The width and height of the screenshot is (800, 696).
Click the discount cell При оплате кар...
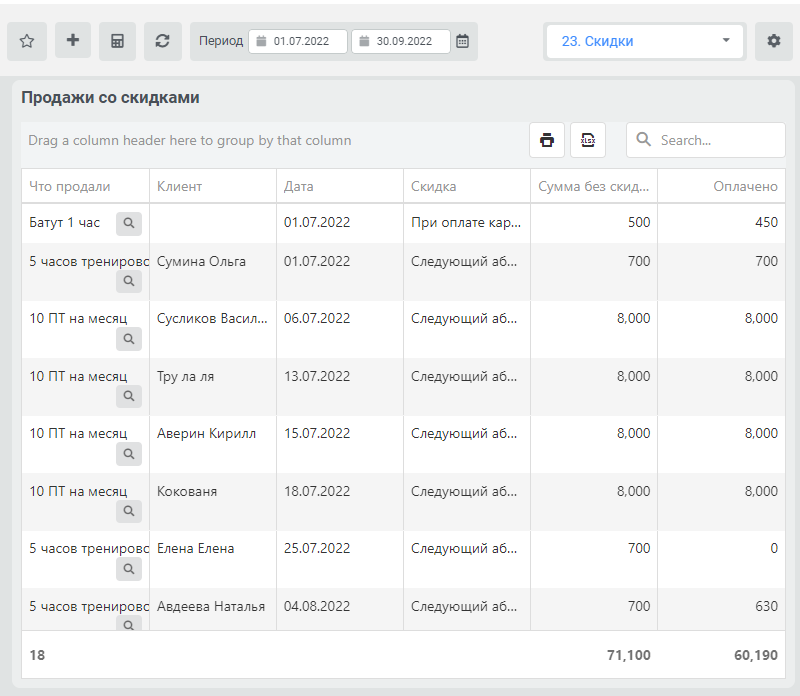click(466, 222)
